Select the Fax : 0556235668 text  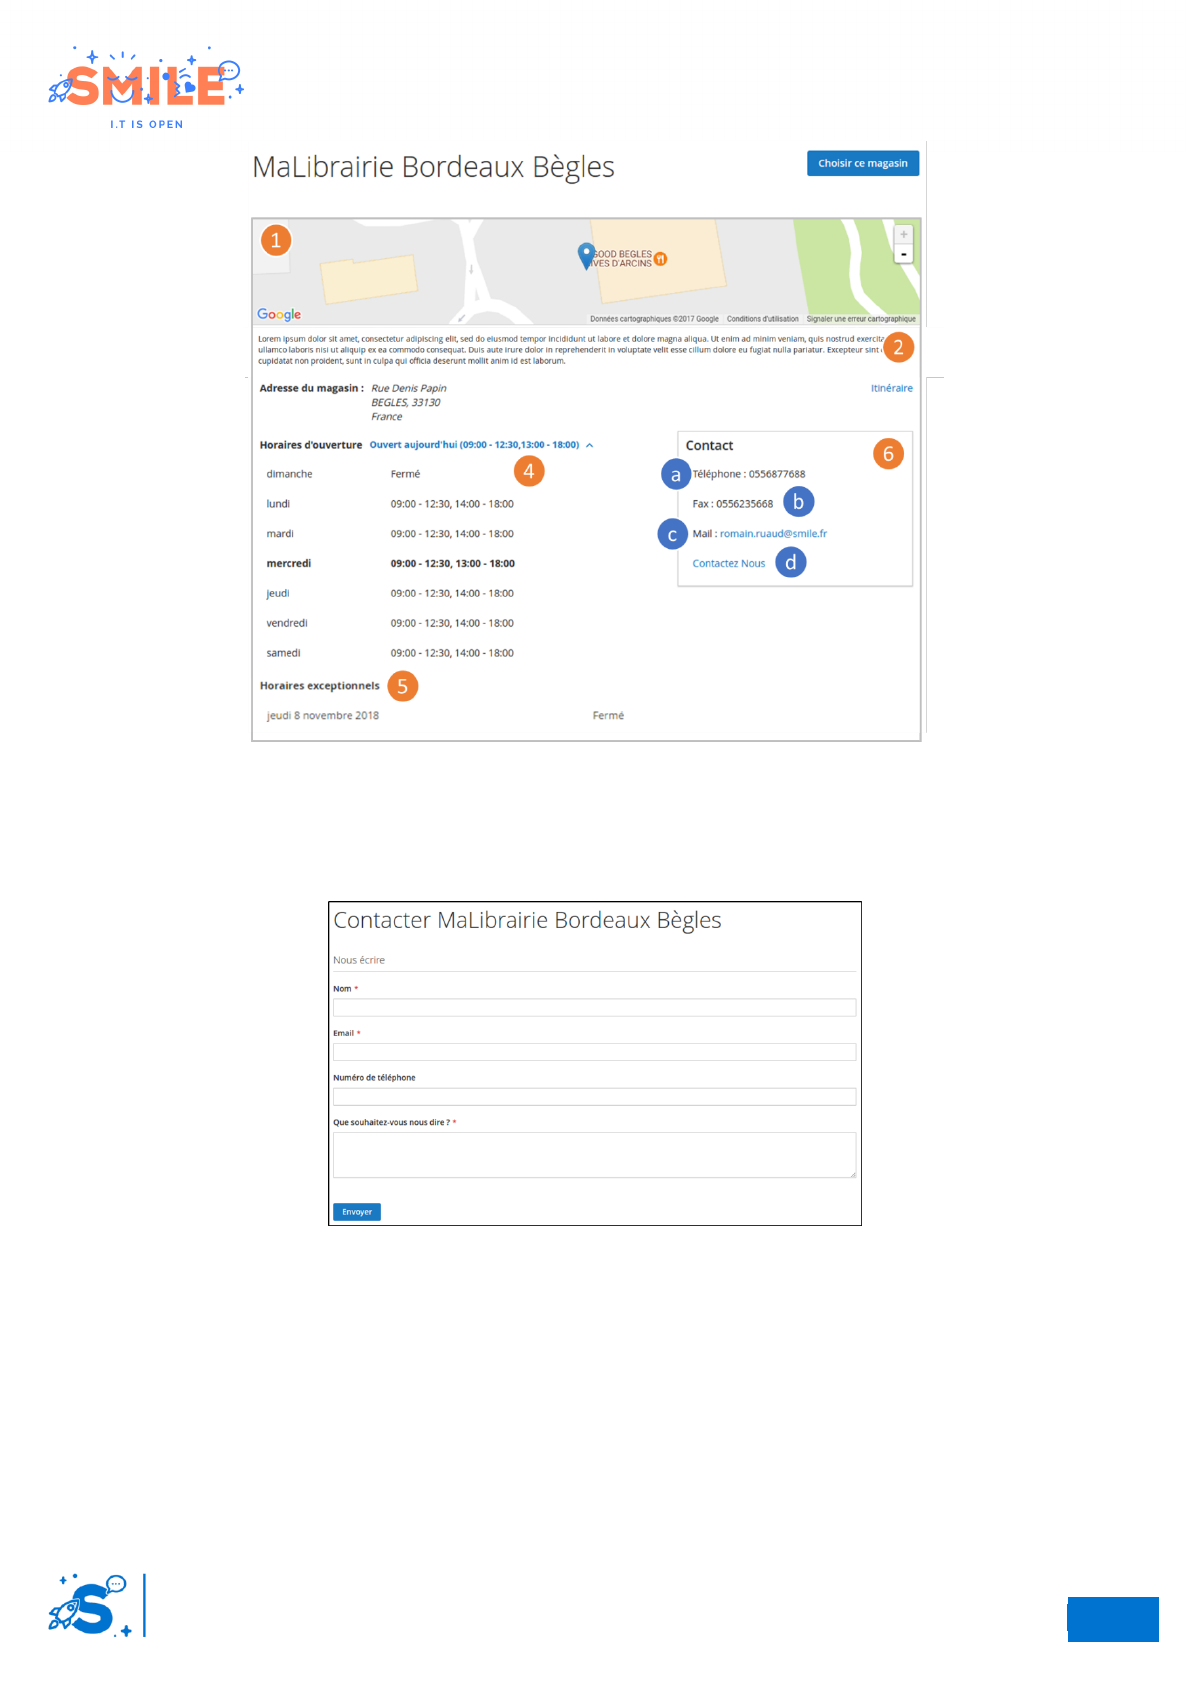(732, 504)
